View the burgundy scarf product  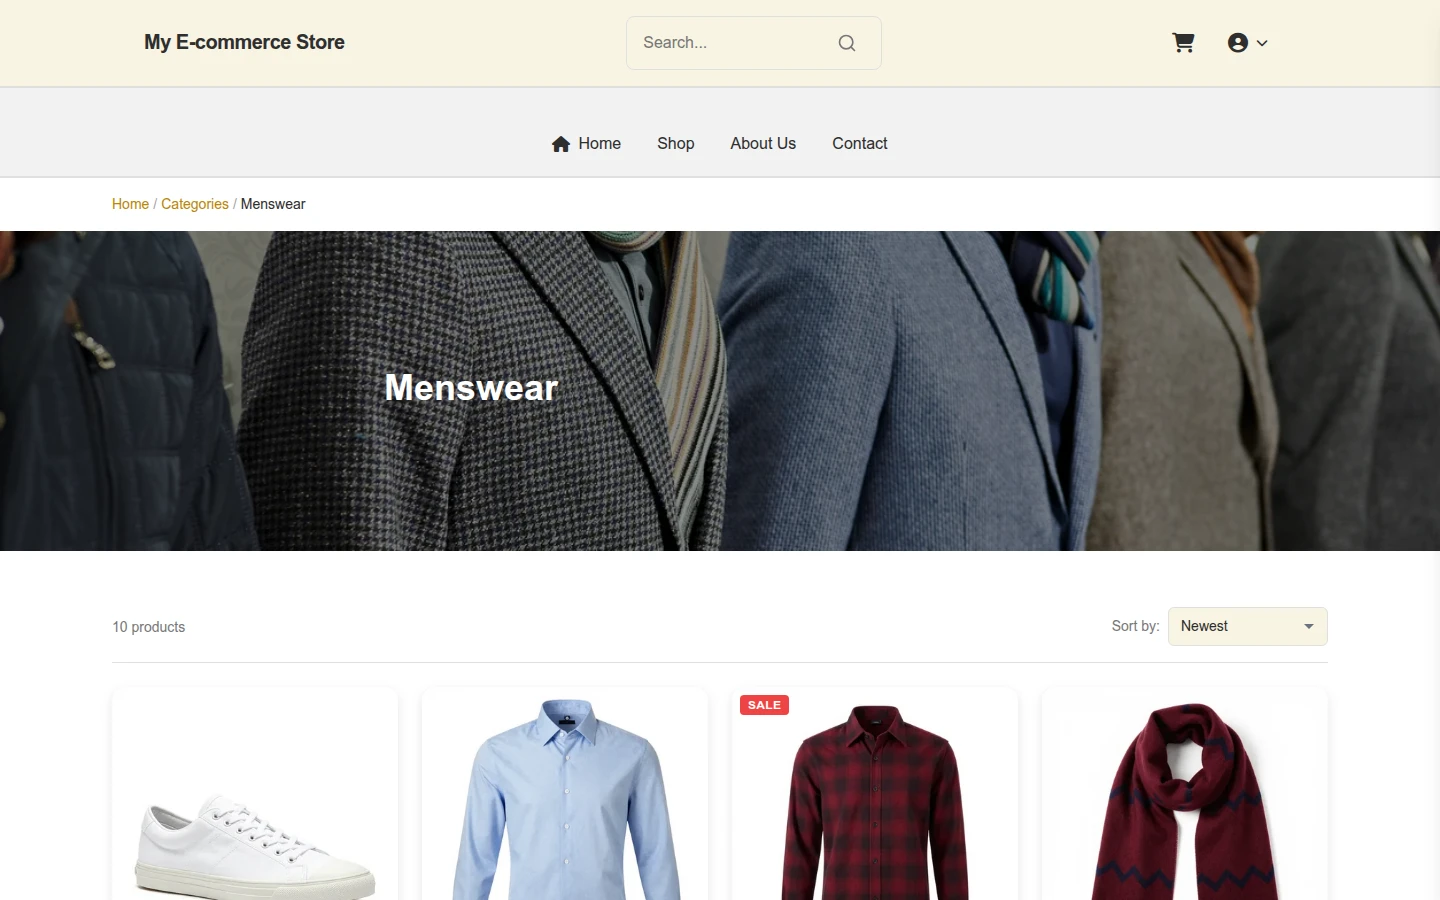tap(1185, 794)
